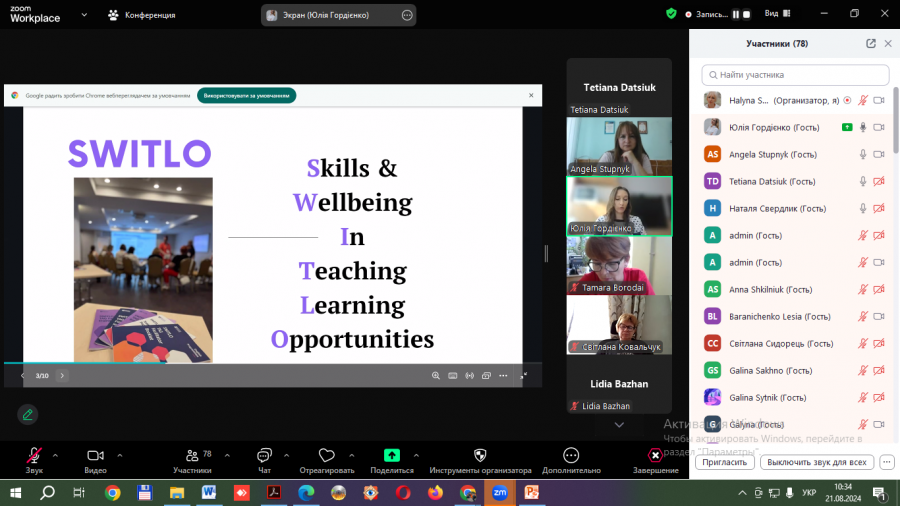Open options on Экран (Юлія Гордієнко) tab
900x506 pixels.
407,15
